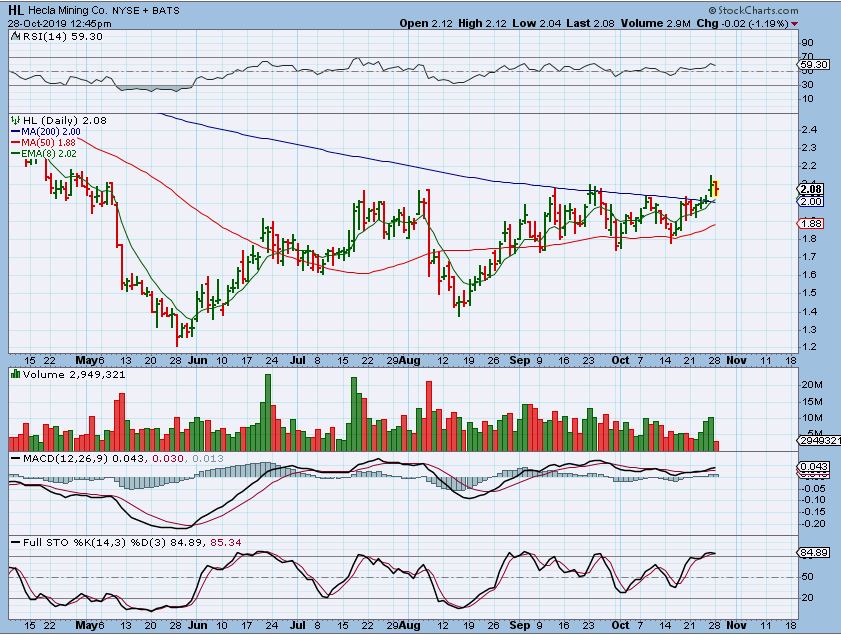Click the Volume 2,949,321 label
The width and height of the screenshot is (841, 635).
click(x=73, y=375)
